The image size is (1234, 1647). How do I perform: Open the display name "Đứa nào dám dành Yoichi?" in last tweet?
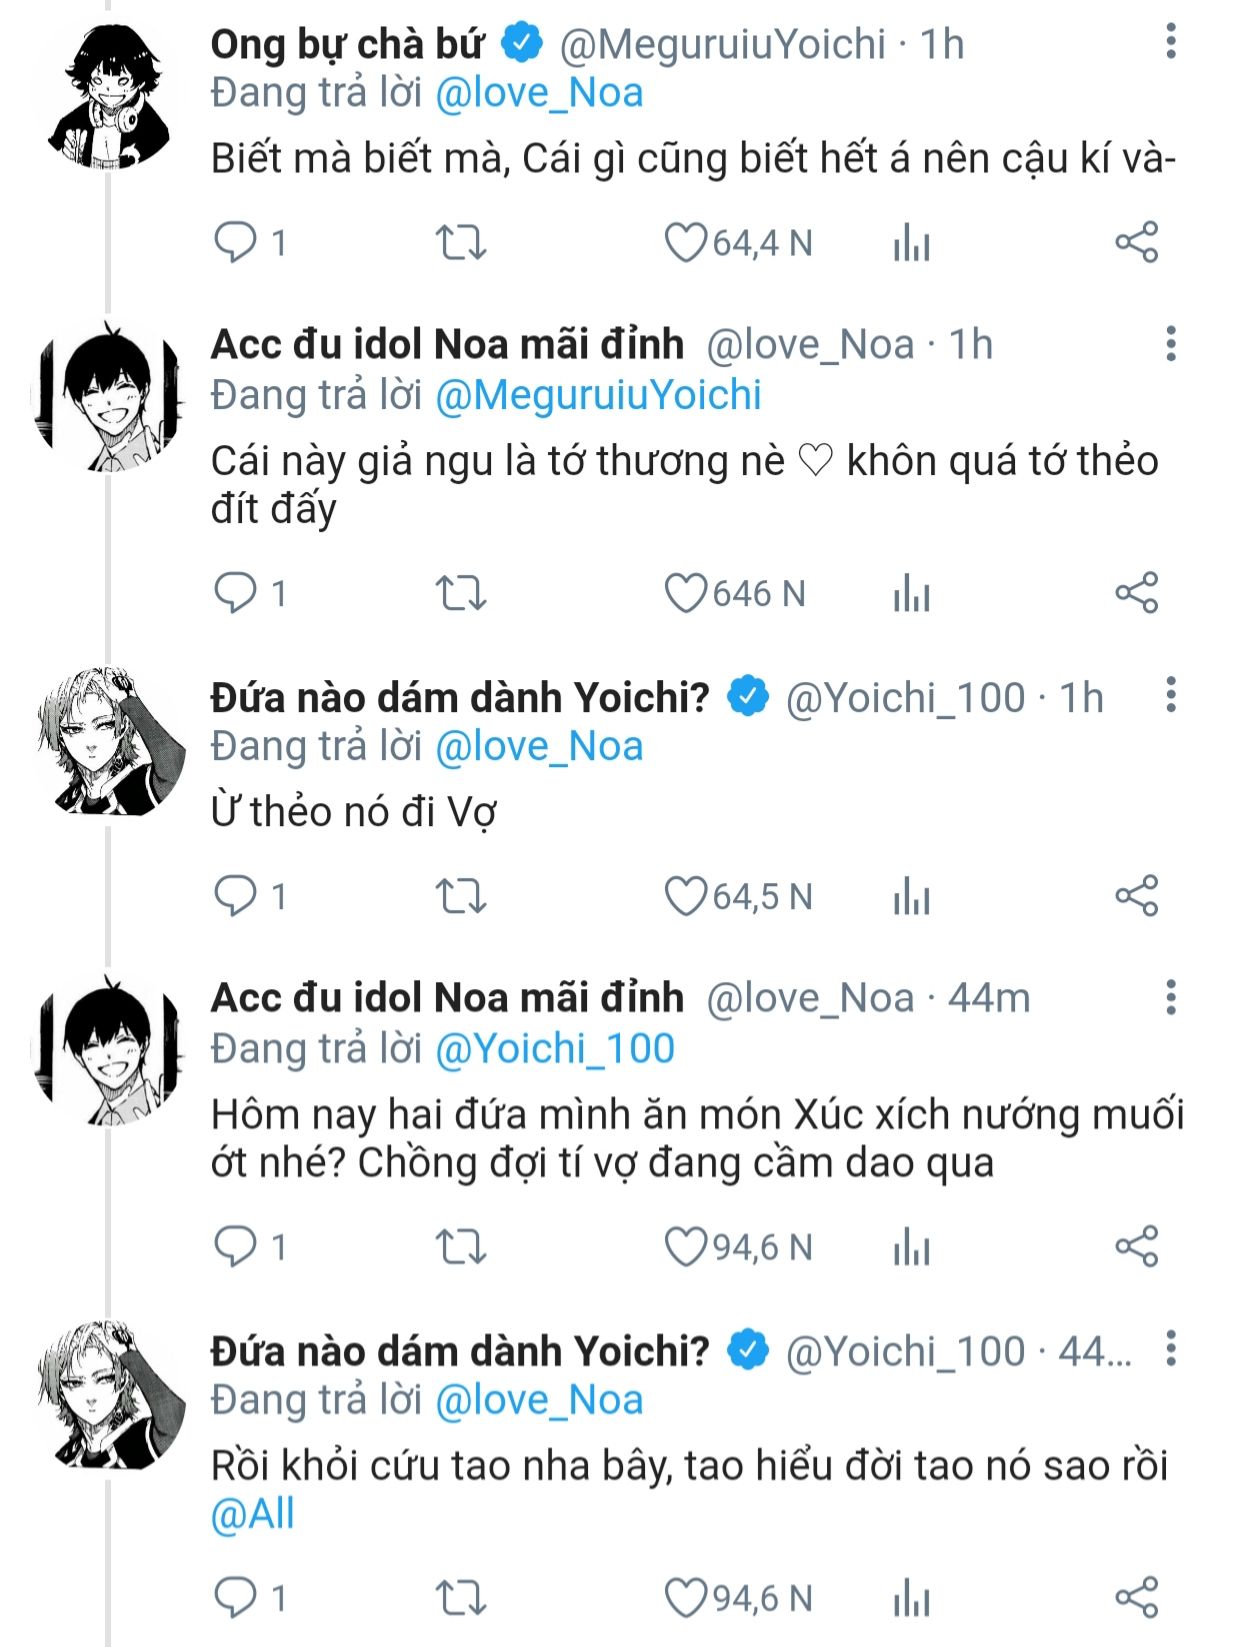(459, 1351)
